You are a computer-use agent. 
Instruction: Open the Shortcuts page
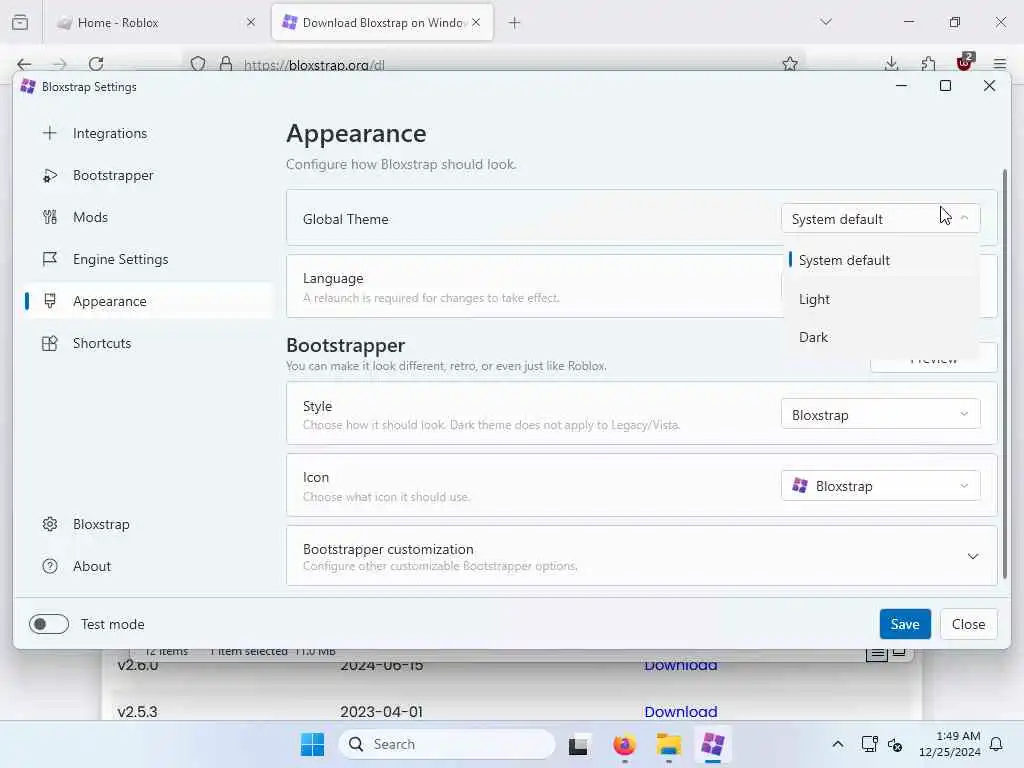click(149, 343)
